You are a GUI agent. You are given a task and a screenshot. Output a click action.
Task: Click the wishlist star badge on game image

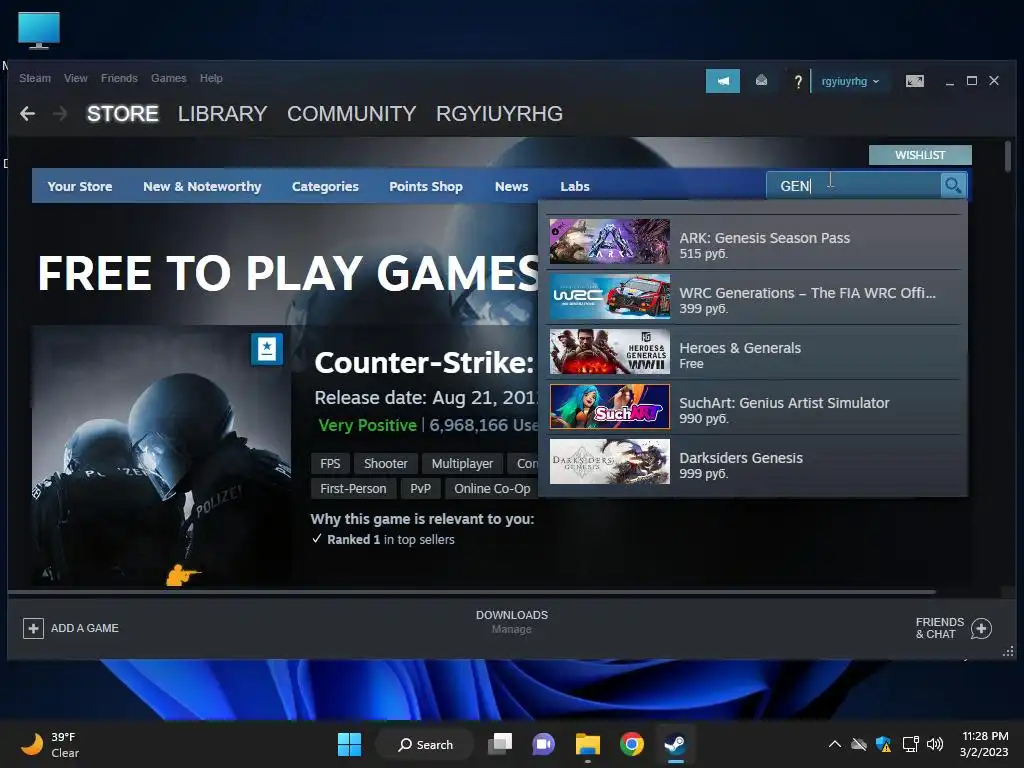tap(267, 349)
